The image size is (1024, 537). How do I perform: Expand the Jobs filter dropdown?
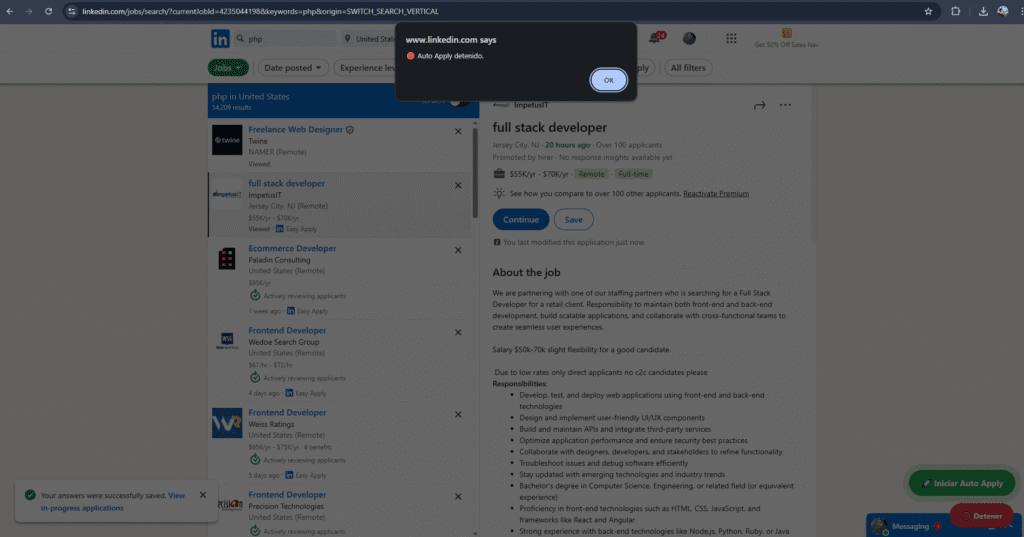(x=228, y=68)
